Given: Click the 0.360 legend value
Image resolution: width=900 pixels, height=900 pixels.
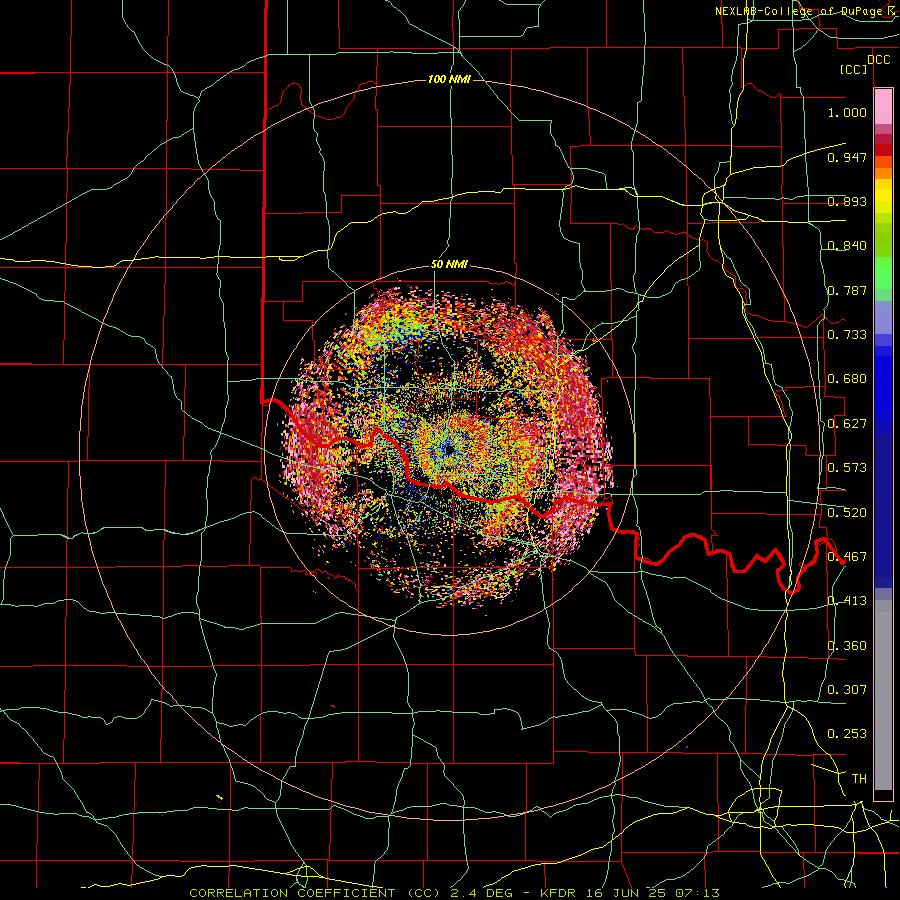Looking at the screenshot, I should pyautogui.click(x=847, y=646).
